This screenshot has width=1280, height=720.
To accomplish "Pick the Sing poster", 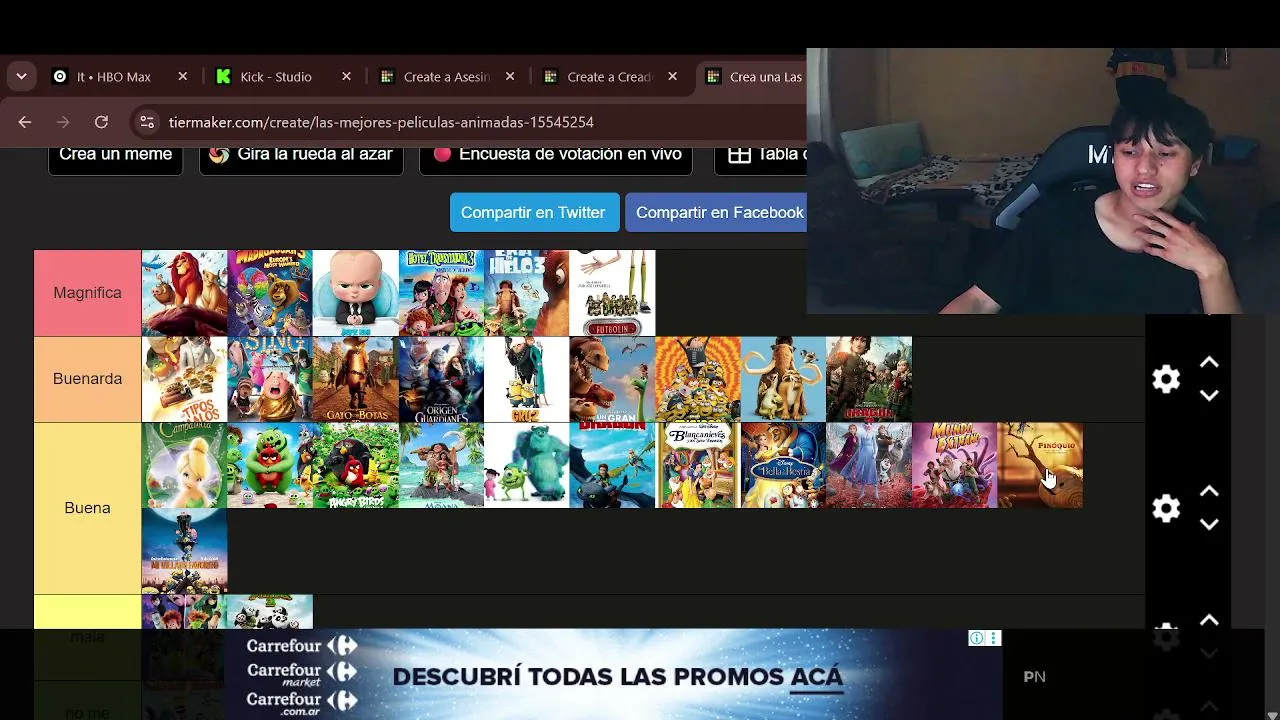I will point(270,379).
